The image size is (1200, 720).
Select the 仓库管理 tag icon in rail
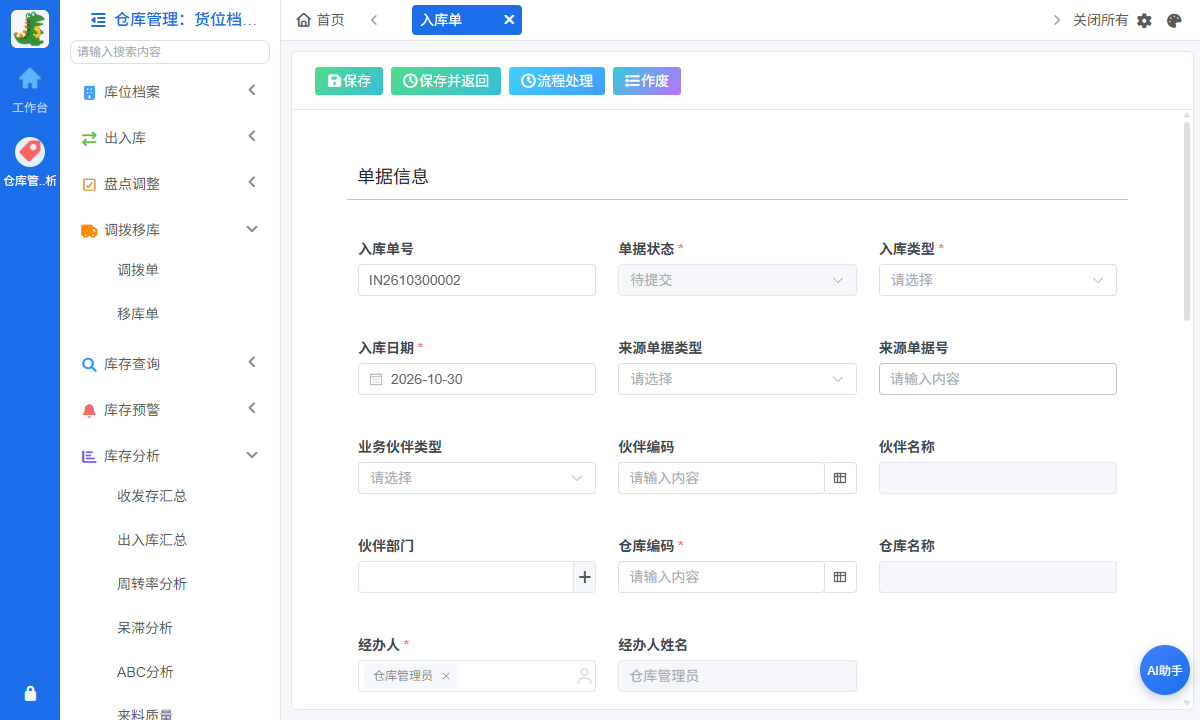30,152
